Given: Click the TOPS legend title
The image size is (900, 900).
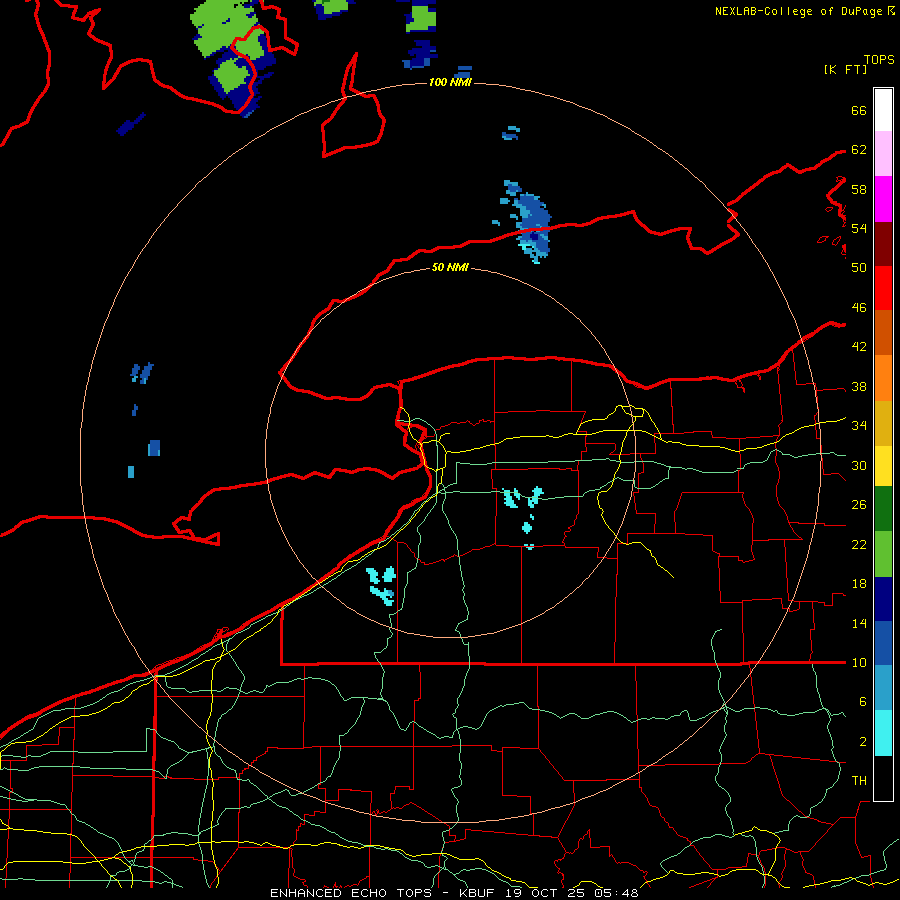Looking at the screenshot, I should point(879,60).
